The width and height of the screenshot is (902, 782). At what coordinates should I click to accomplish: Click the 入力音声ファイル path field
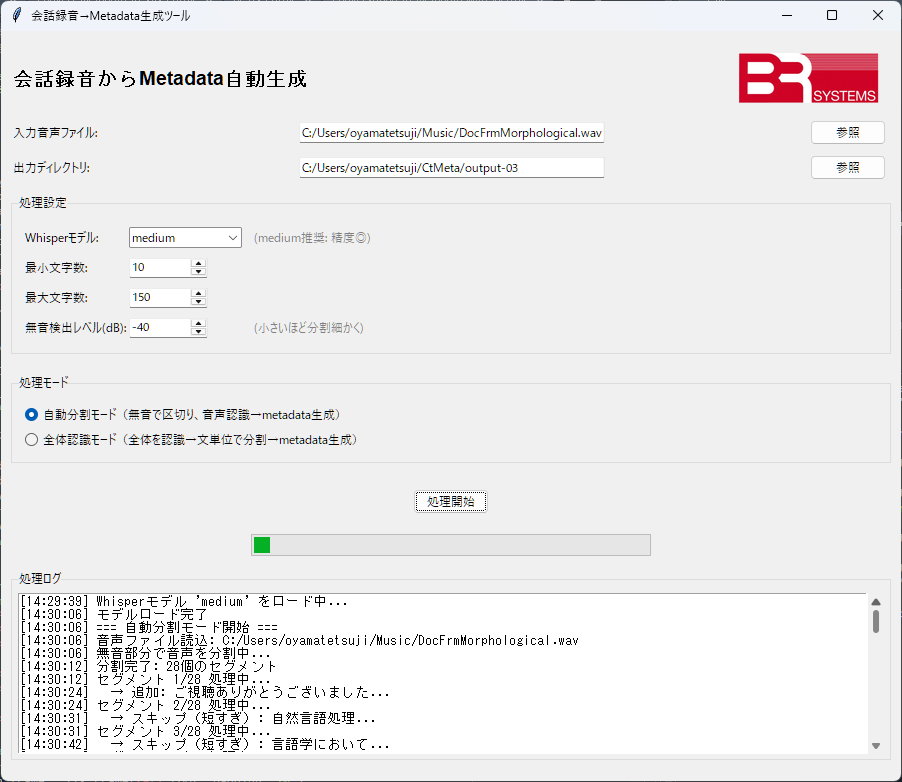(451, 133)
